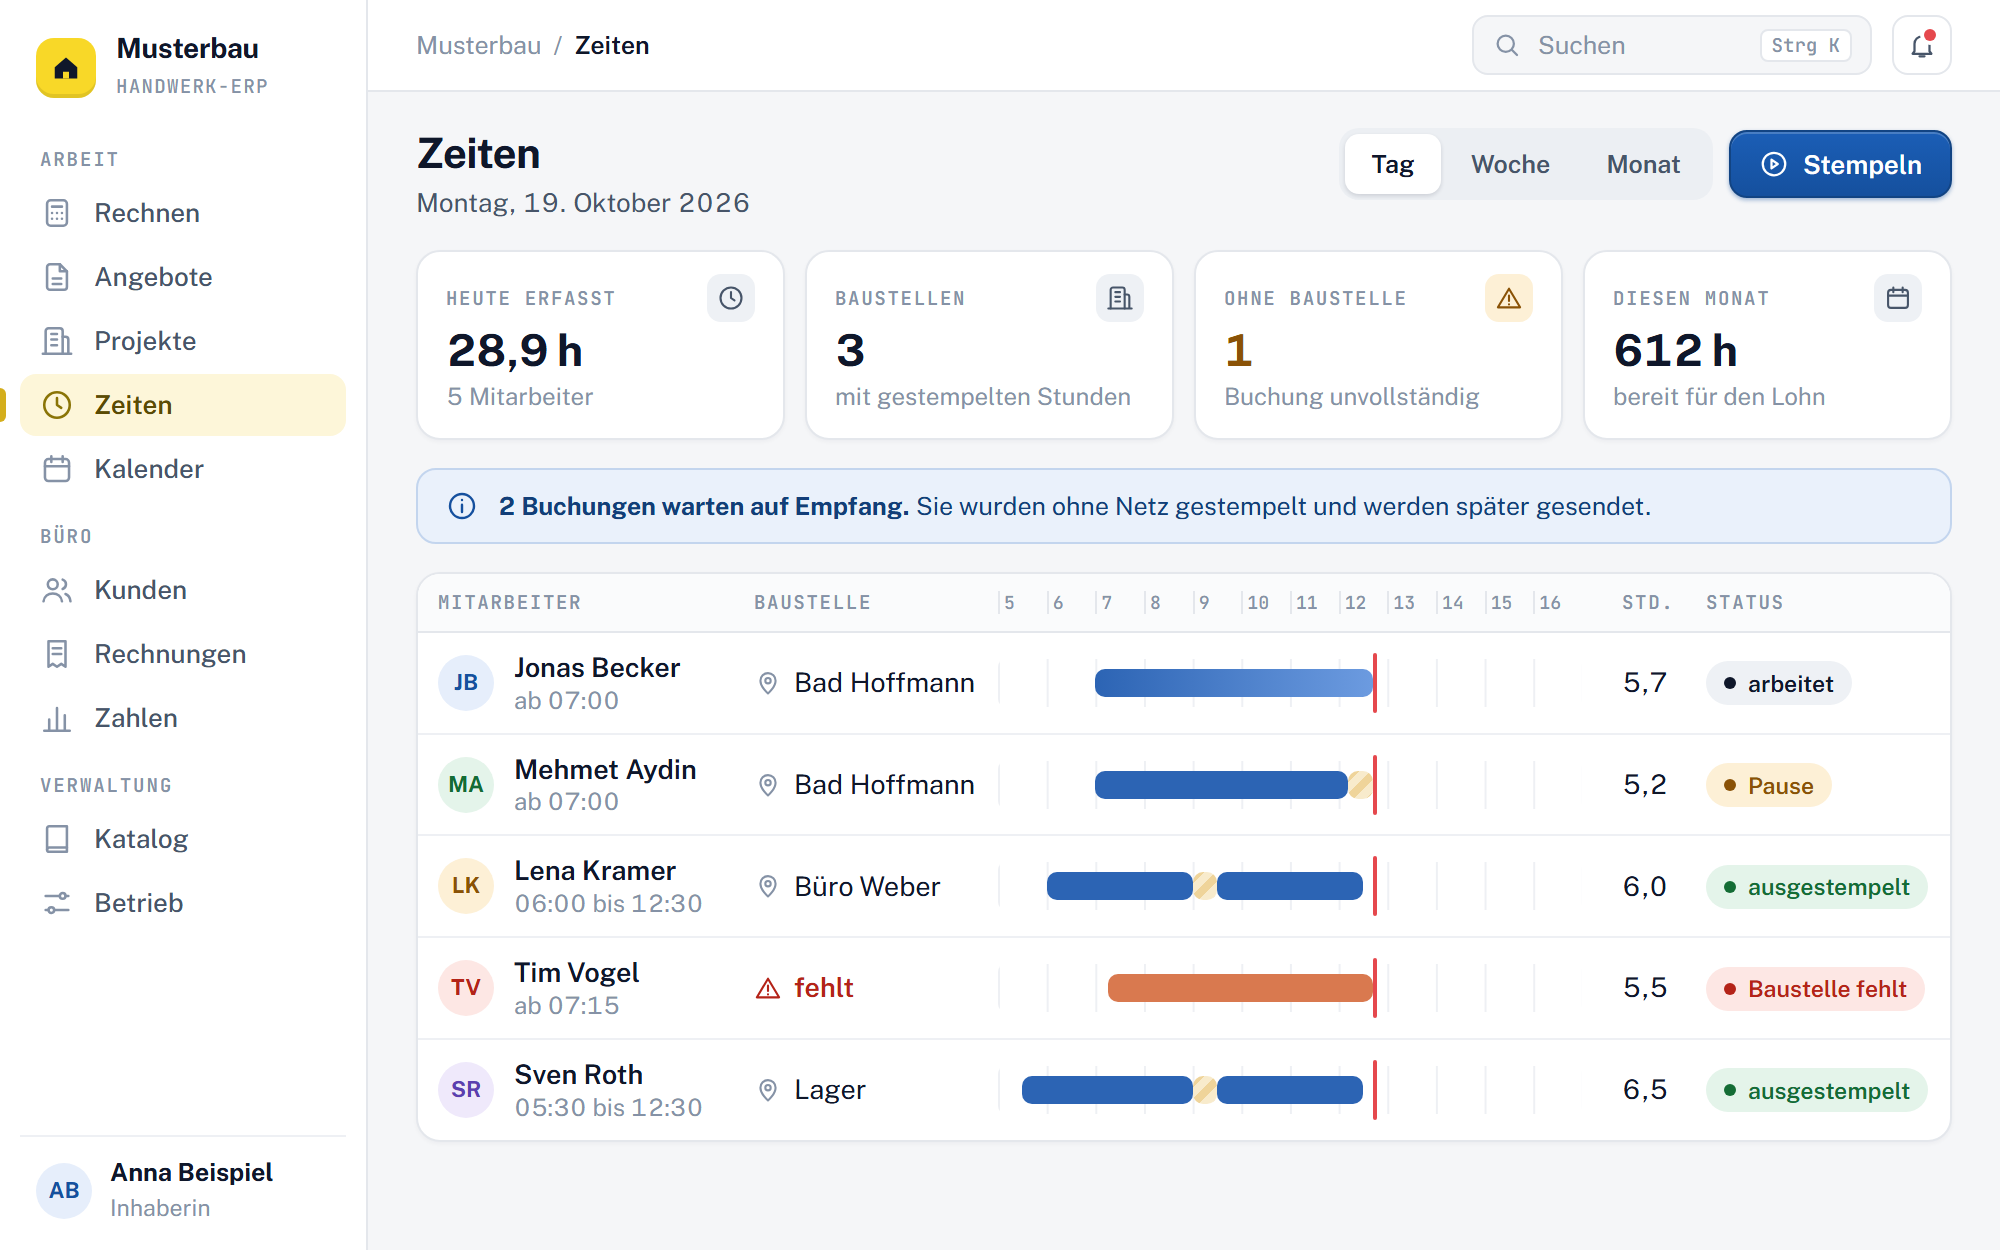Click the sliders icon beside Betrieb
The image size is (2000, 1250).
click(x=57, y=903)
